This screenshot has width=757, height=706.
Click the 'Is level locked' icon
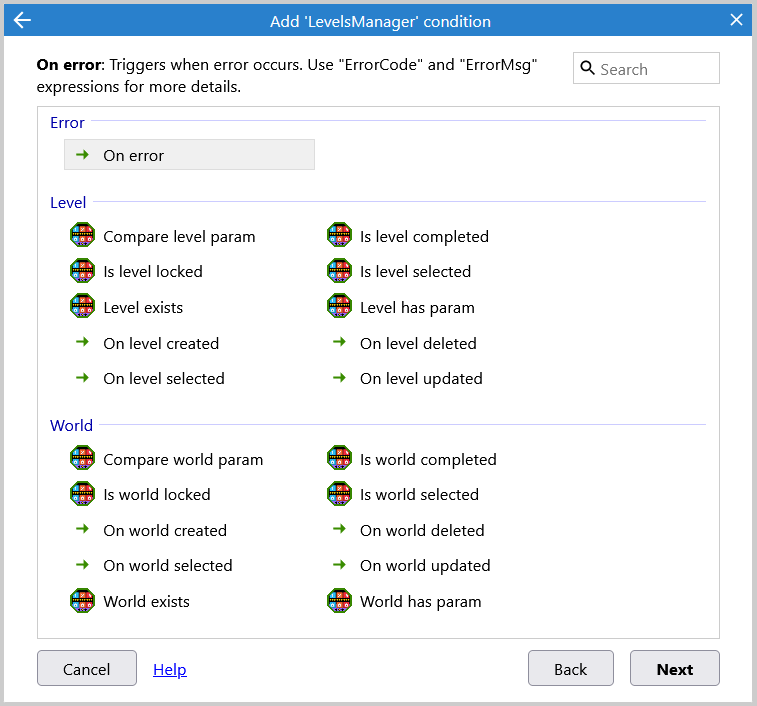pyautogui.click(x=81, y=271)
